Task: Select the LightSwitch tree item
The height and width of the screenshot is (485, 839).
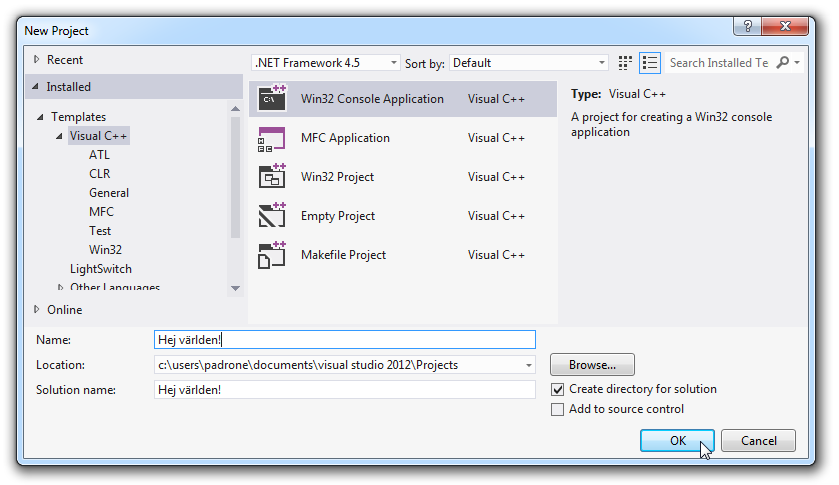Action: (101, 269)
